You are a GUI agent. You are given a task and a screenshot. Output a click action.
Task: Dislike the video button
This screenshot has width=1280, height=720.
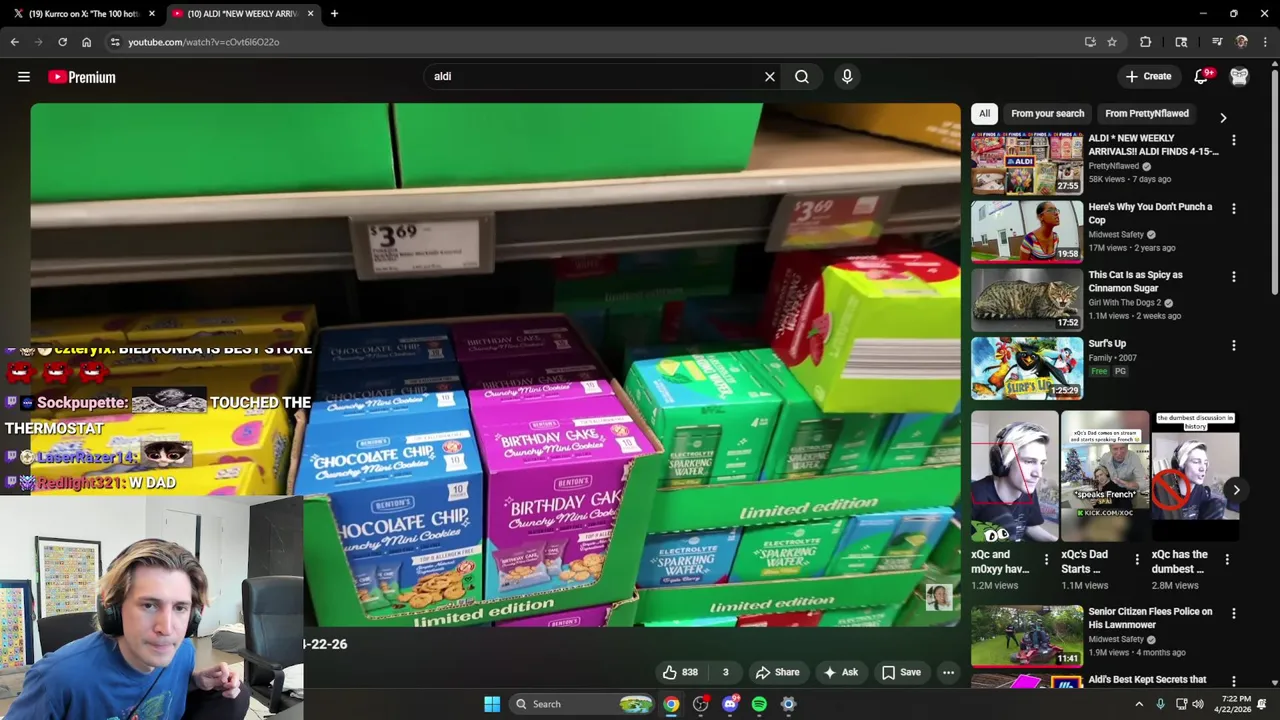click(726, 672)
